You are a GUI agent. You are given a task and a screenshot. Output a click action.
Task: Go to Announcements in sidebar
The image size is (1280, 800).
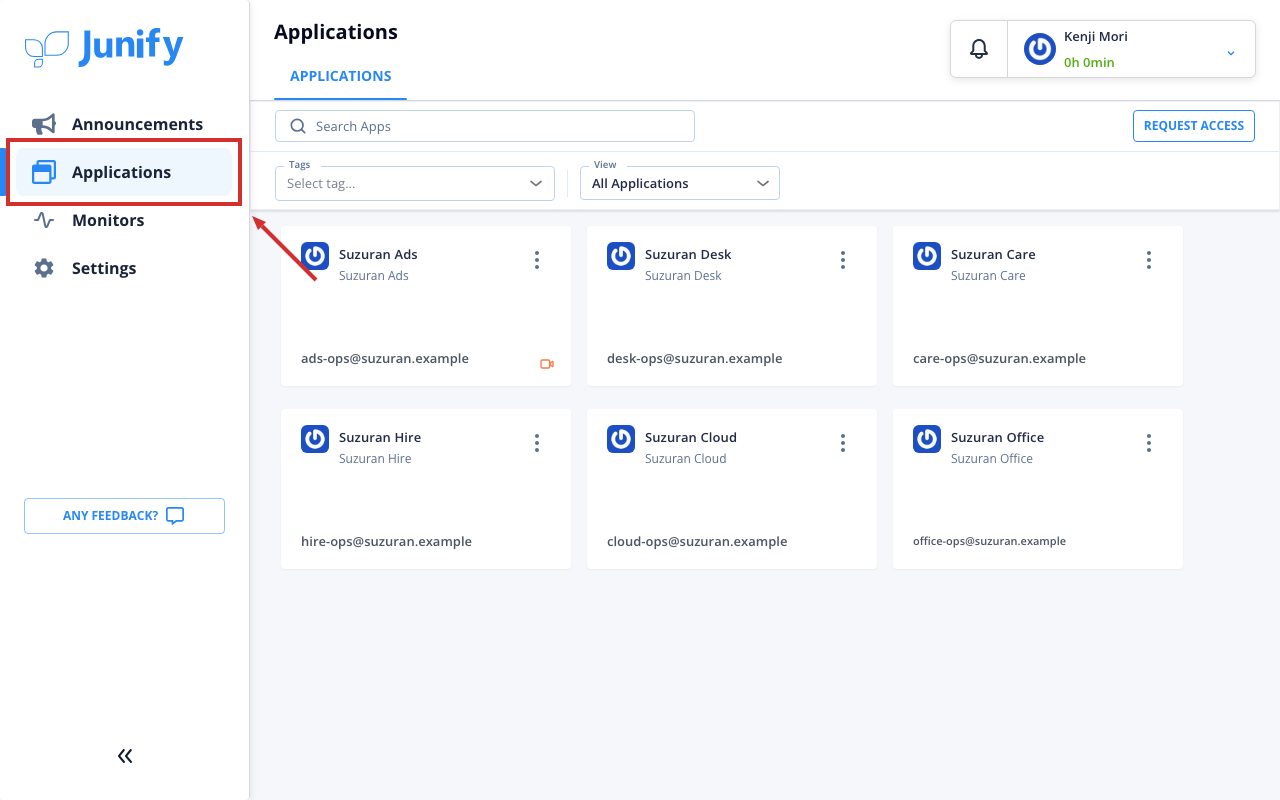124,124
